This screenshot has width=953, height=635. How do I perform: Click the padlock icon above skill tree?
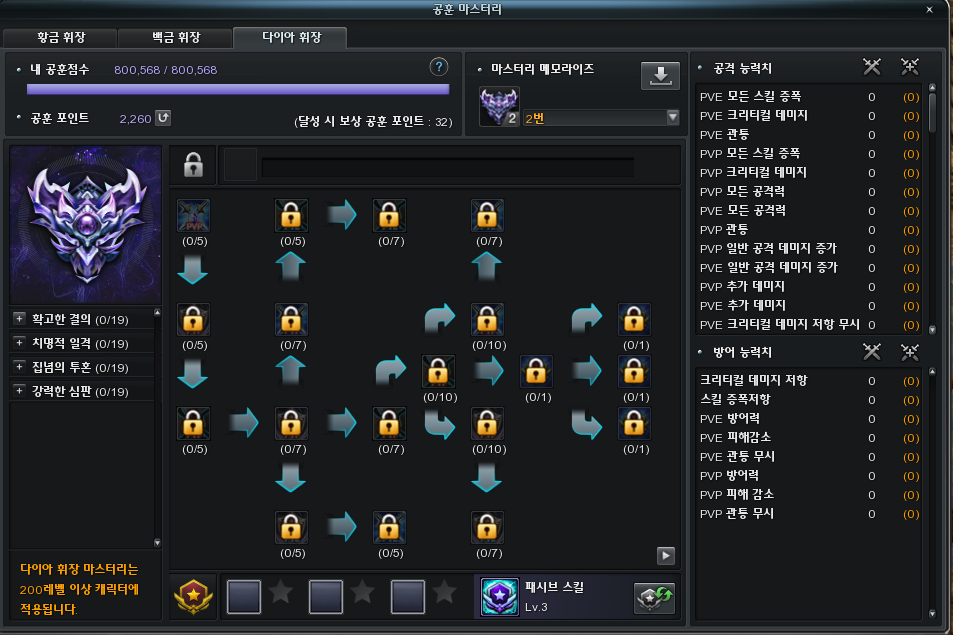tap(193, 165)
